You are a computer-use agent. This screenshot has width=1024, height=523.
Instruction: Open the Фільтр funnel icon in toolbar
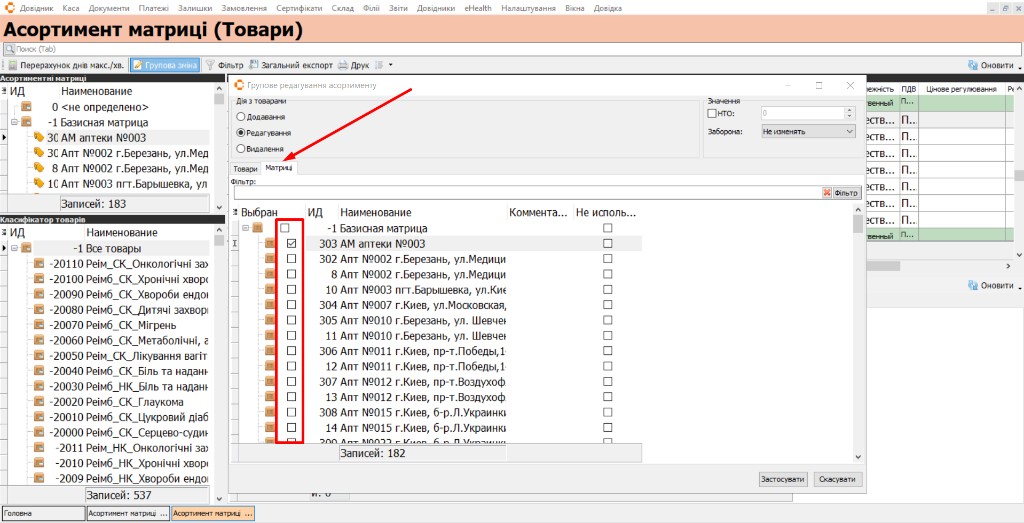[x=210, y=65]
